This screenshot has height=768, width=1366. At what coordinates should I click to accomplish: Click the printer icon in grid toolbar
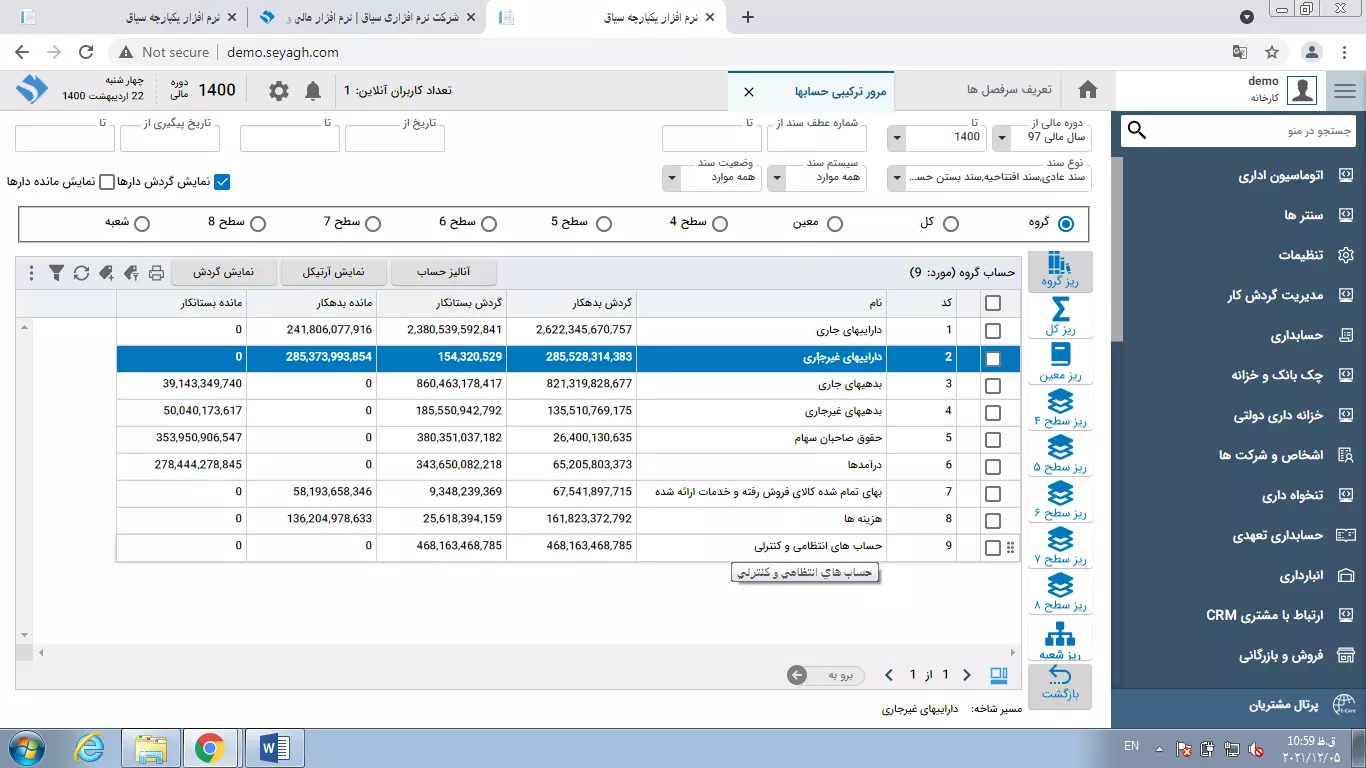click(x=156, y=272)
